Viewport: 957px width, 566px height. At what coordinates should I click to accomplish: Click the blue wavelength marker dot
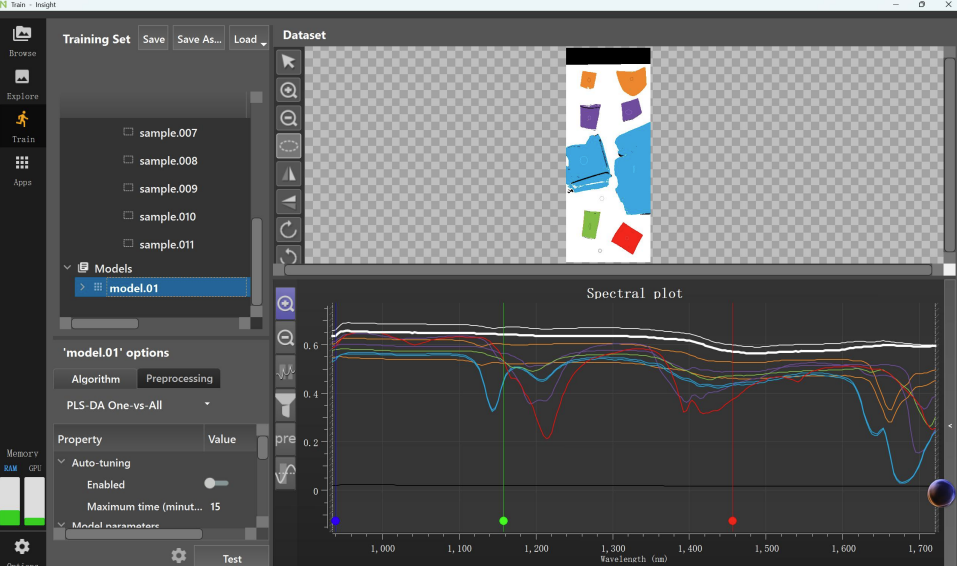[335, 521]
